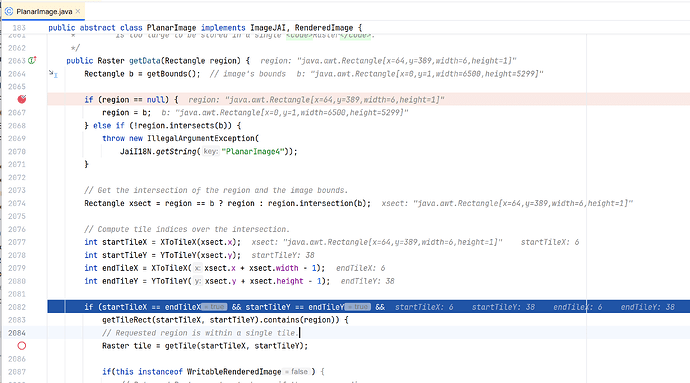Click the sticky header 'PlanarImage' class name

coord(171,28)
